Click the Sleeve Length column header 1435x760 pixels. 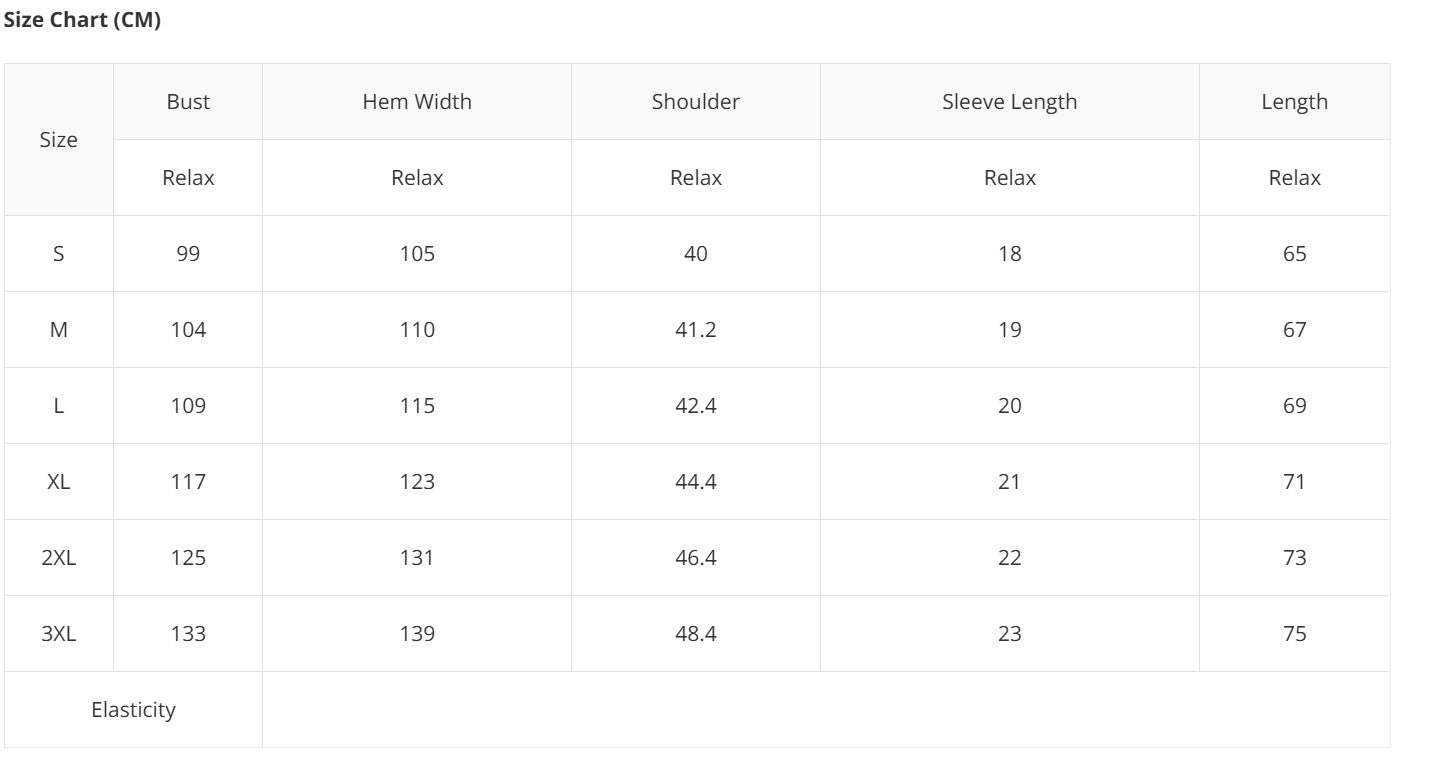[x=1010, y=102]
